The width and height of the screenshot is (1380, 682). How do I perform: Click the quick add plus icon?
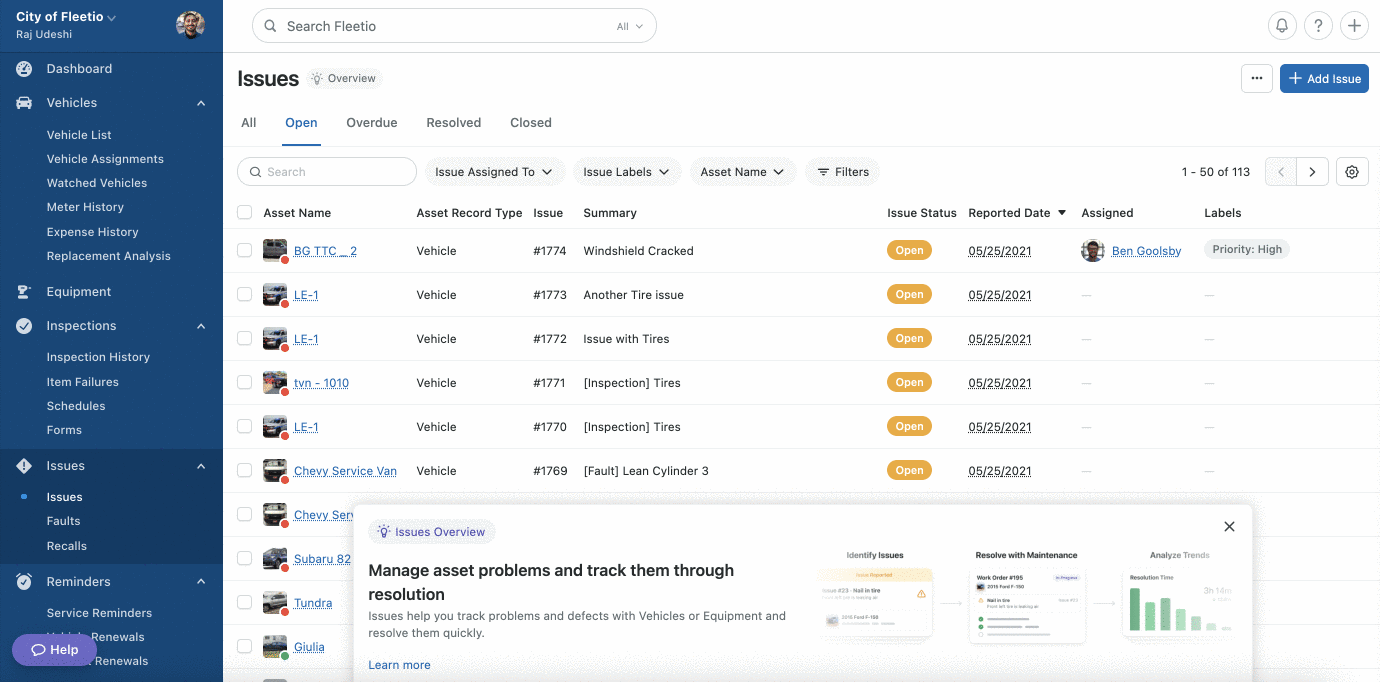tap(1354, 26)
